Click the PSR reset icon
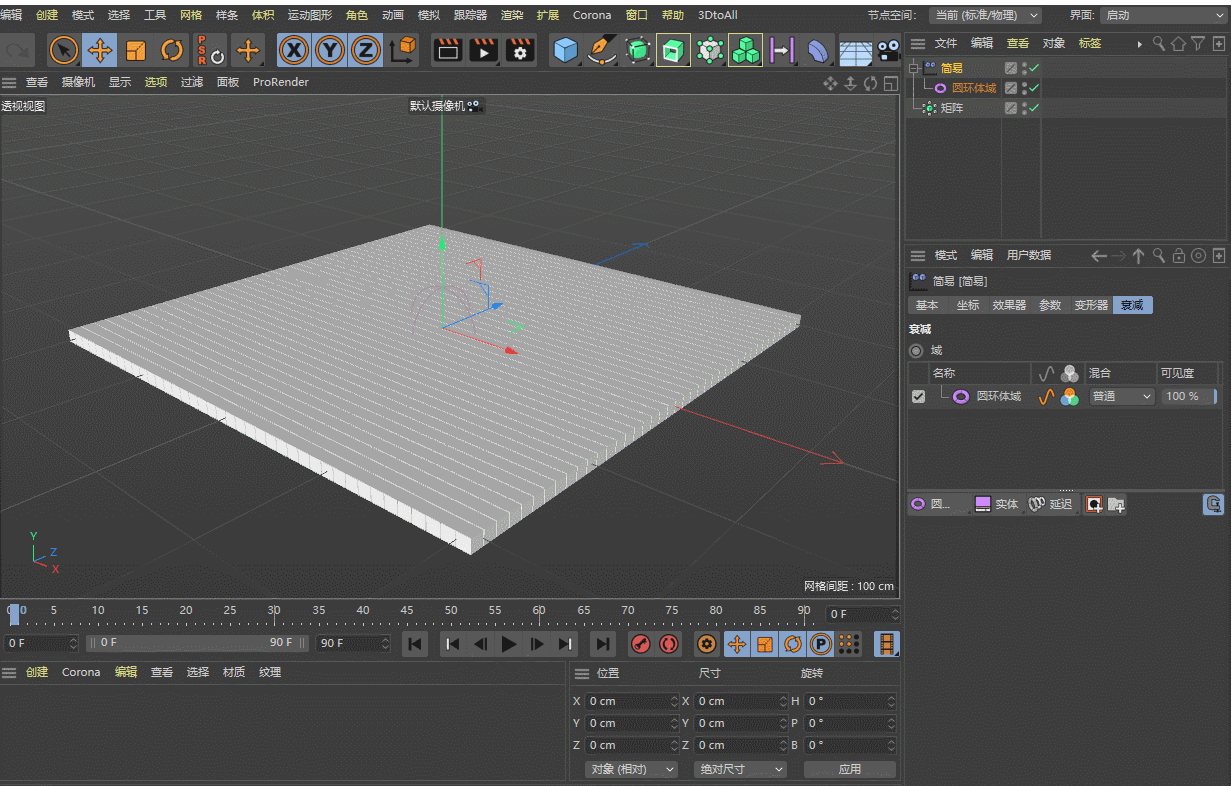 pos(210,50)
